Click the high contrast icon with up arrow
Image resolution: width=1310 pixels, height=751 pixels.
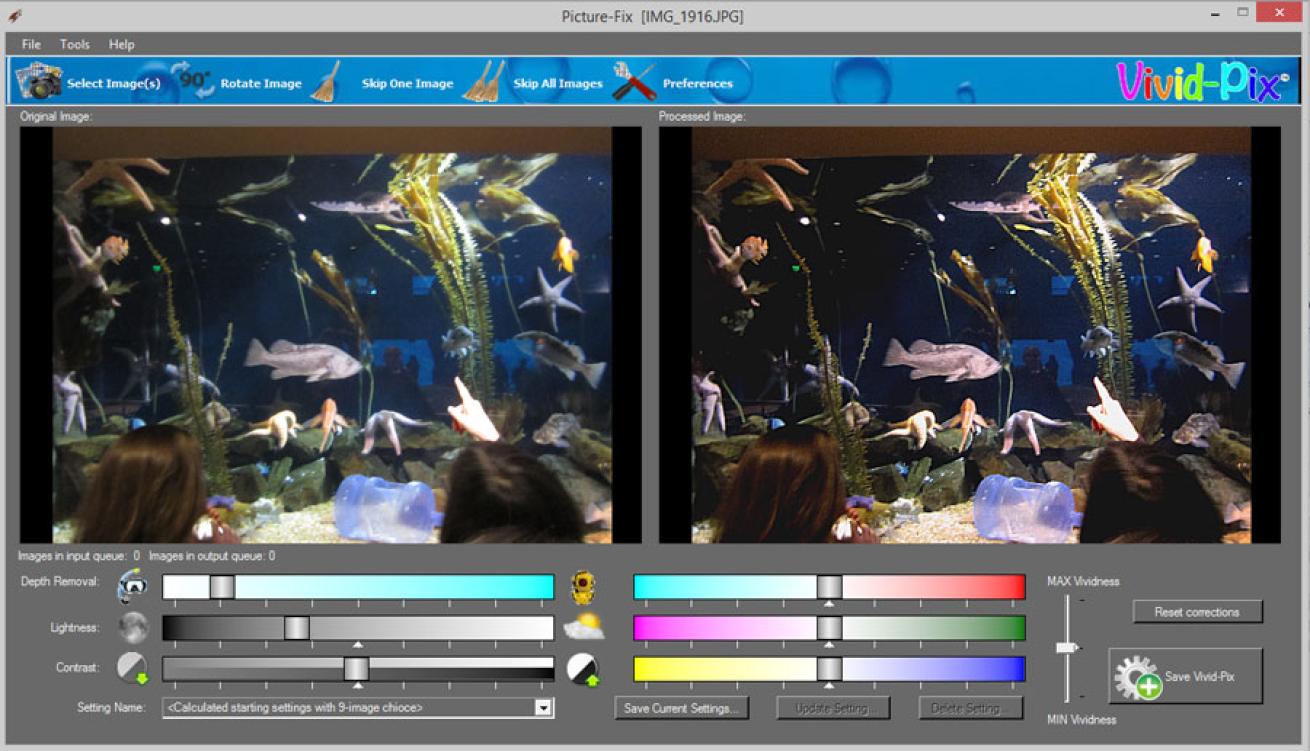(x=583, y=669)
